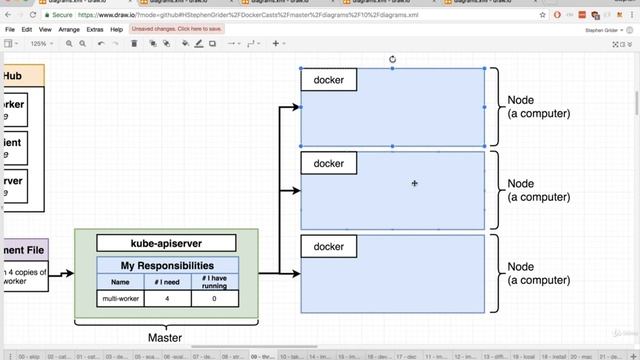Toggle fullscreen mode icon
Screen dimensions: 640x360
coord(615,44)
